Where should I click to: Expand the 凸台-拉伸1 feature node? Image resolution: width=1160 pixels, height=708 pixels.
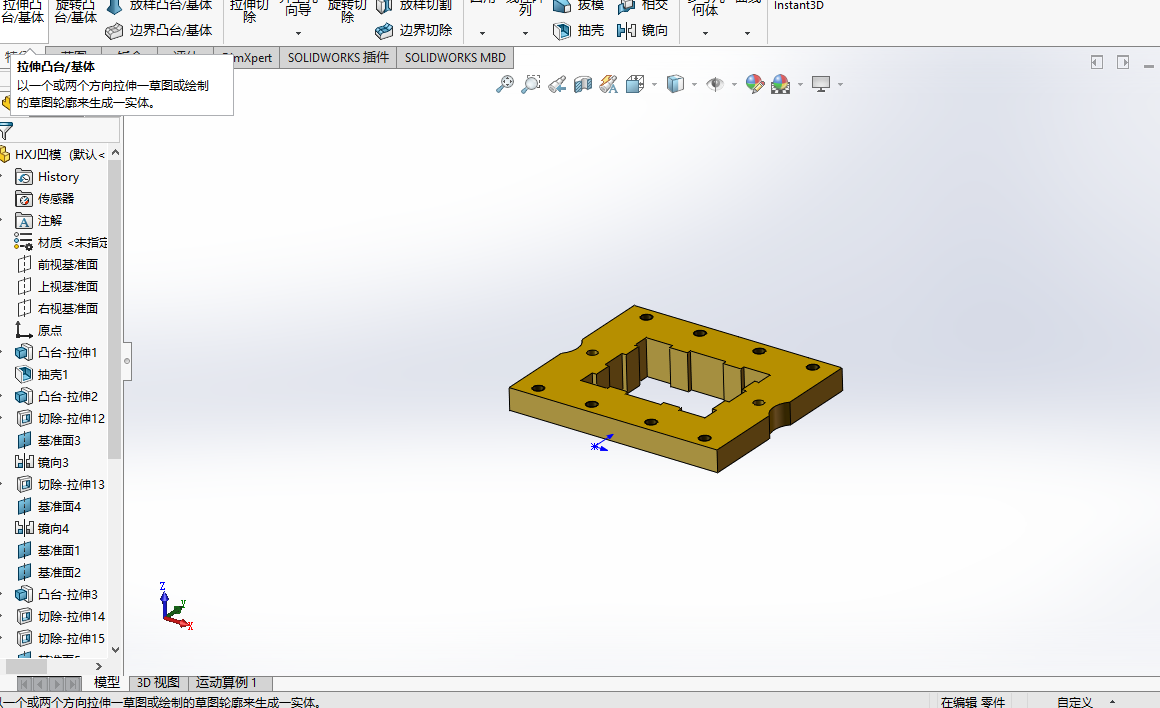[1, 353]
